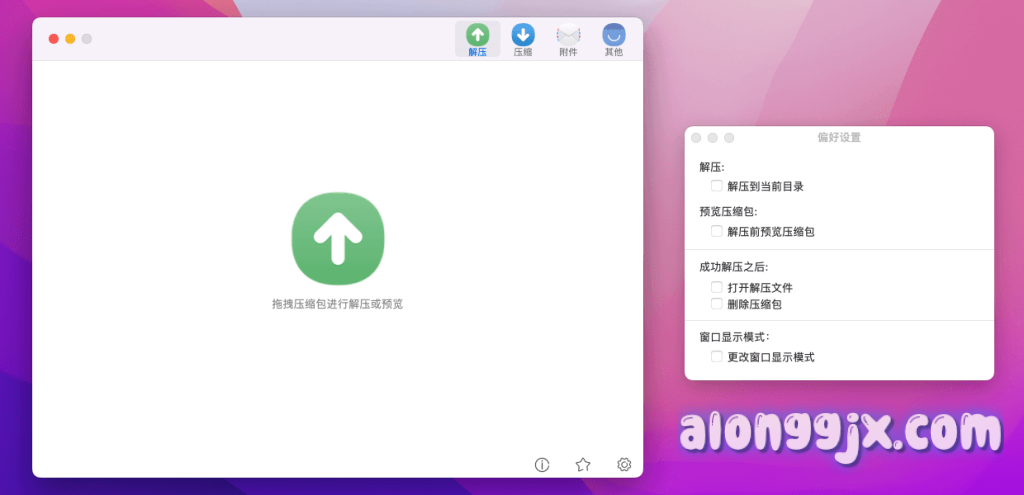
Task: Minimize the 偏好设置 preferences window
Action: coord(713,138)
